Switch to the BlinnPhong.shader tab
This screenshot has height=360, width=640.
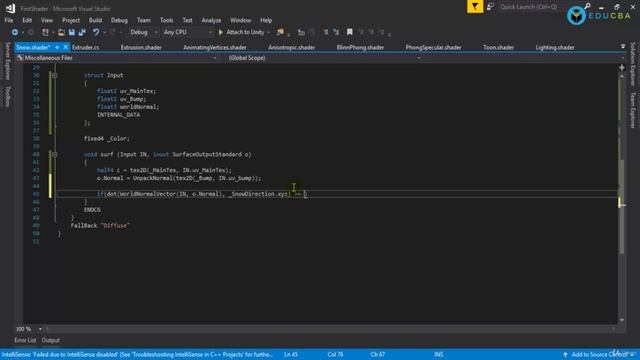pos(360,47)
